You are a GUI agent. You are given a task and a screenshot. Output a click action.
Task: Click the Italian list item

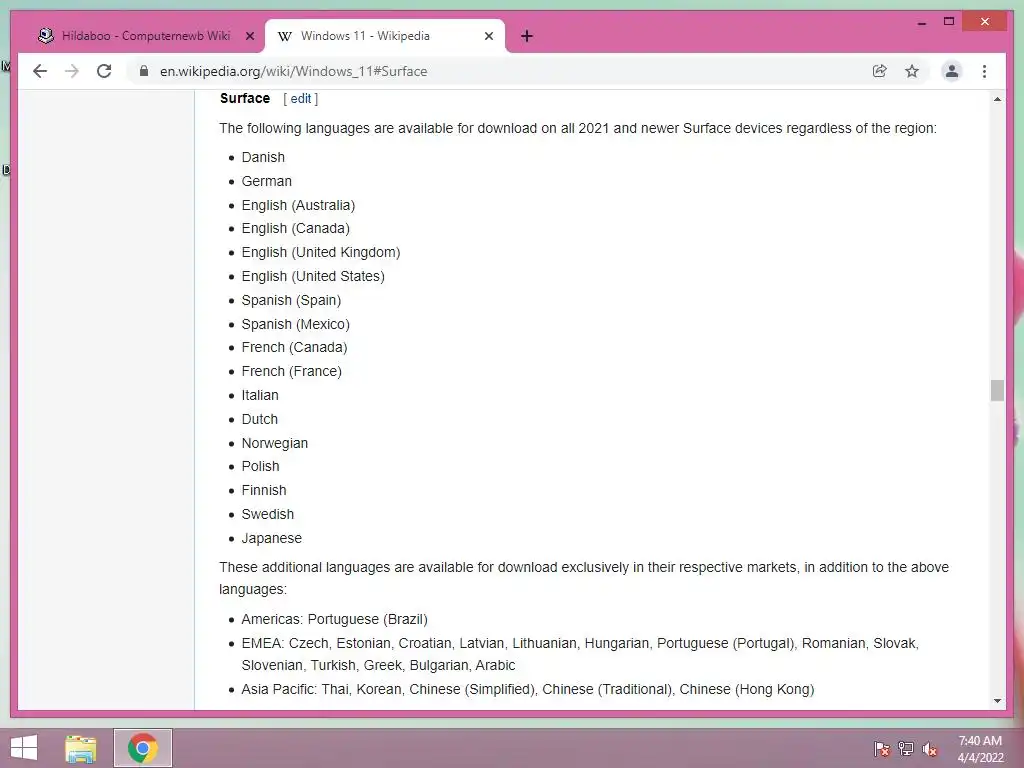click(260, 395)
